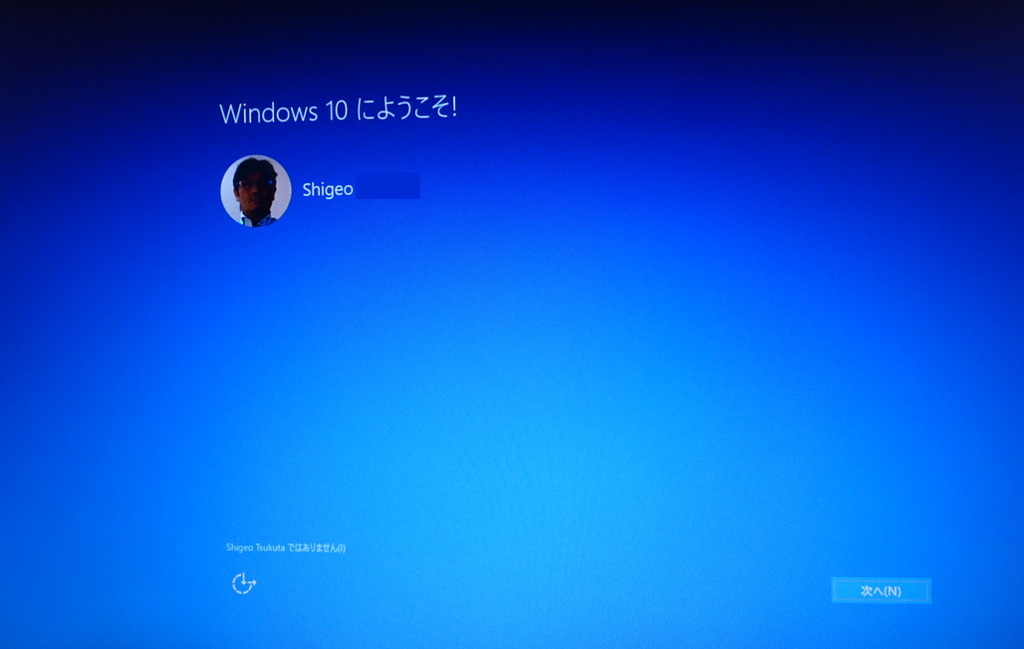Click the Ease of Access icon

click(x=244, y=583)
